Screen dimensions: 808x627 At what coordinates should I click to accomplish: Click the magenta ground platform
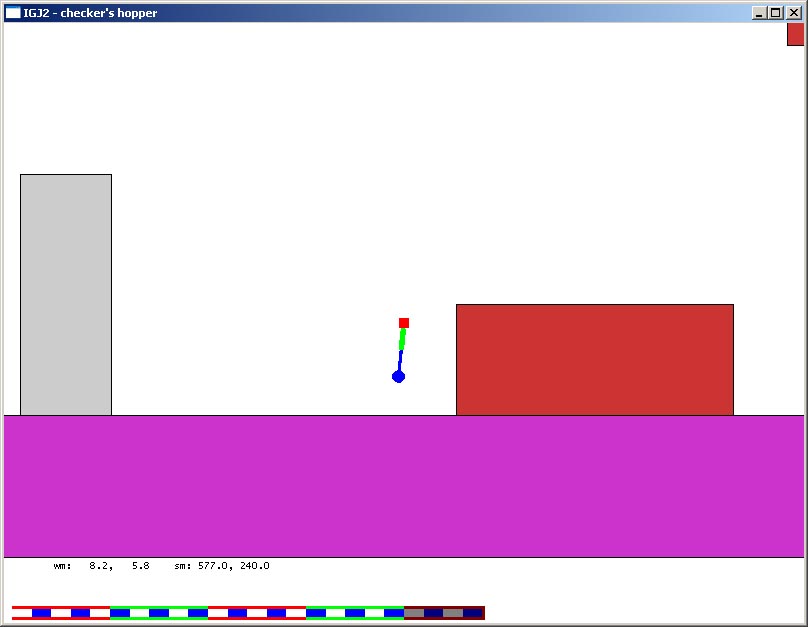[x=404, y=486]
